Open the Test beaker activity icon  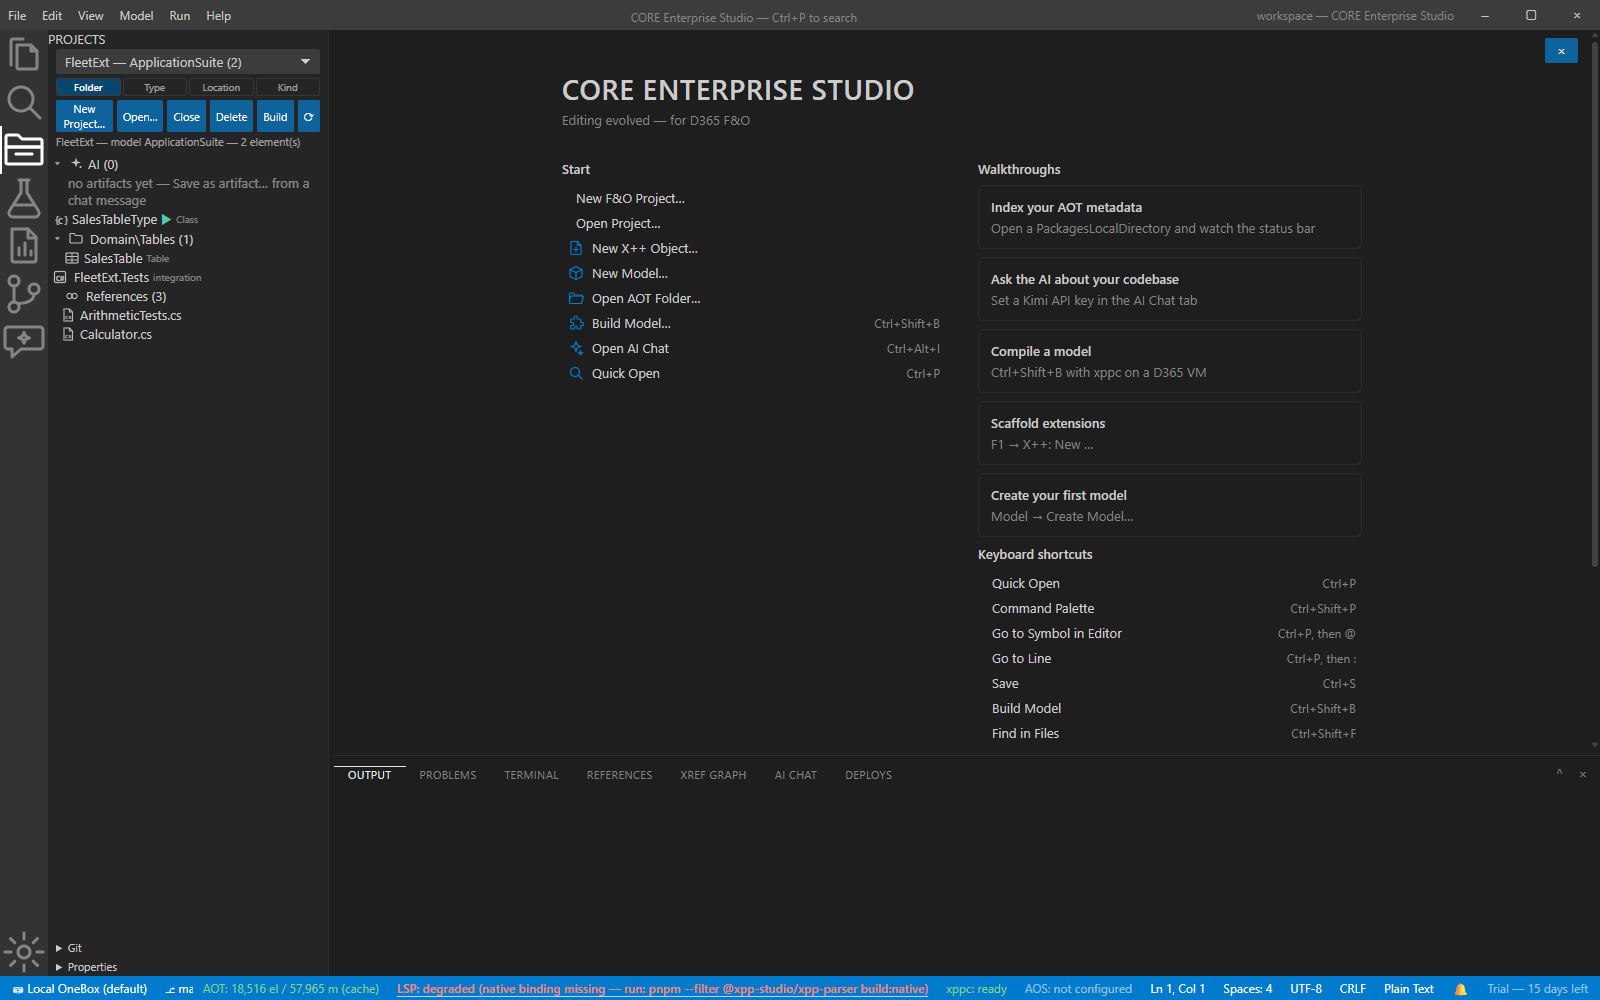point(24,198)
